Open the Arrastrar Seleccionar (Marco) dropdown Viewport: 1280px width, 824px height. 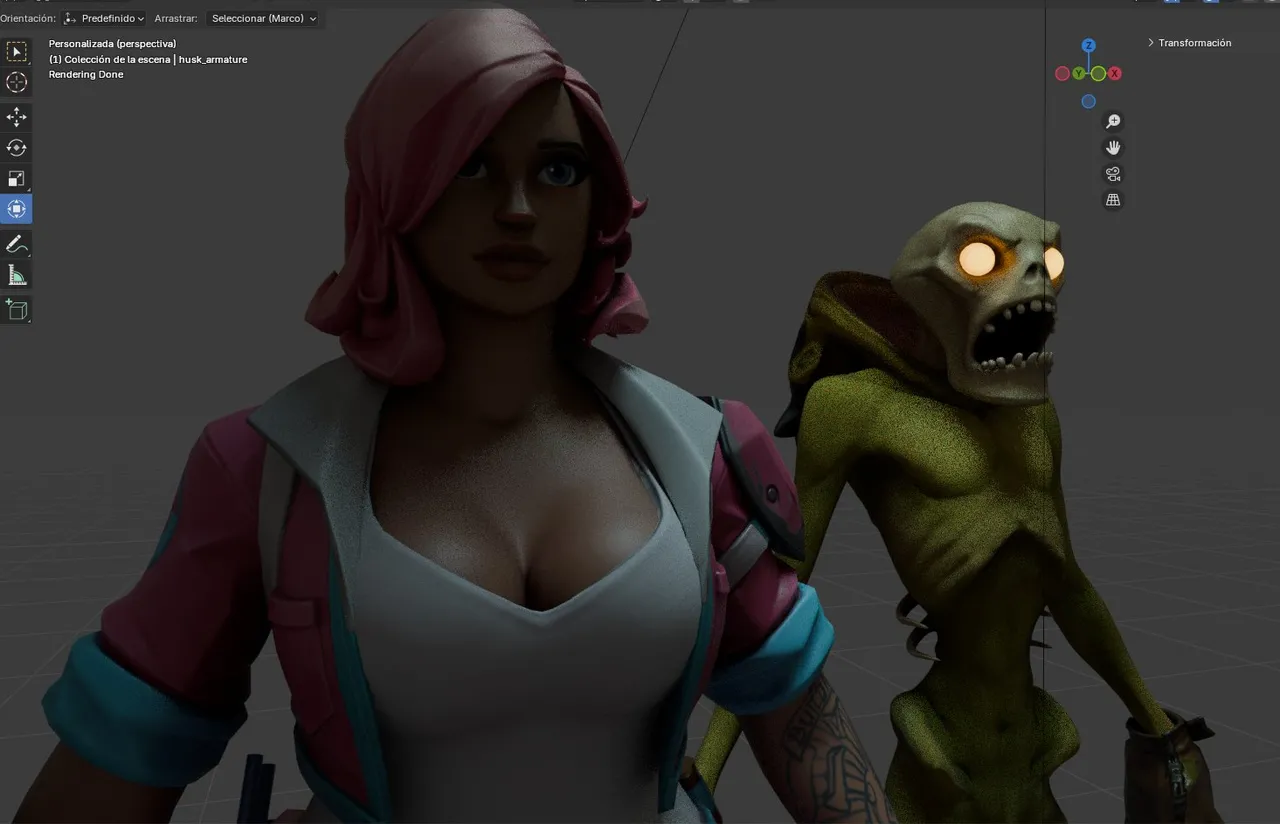point(264,18)
